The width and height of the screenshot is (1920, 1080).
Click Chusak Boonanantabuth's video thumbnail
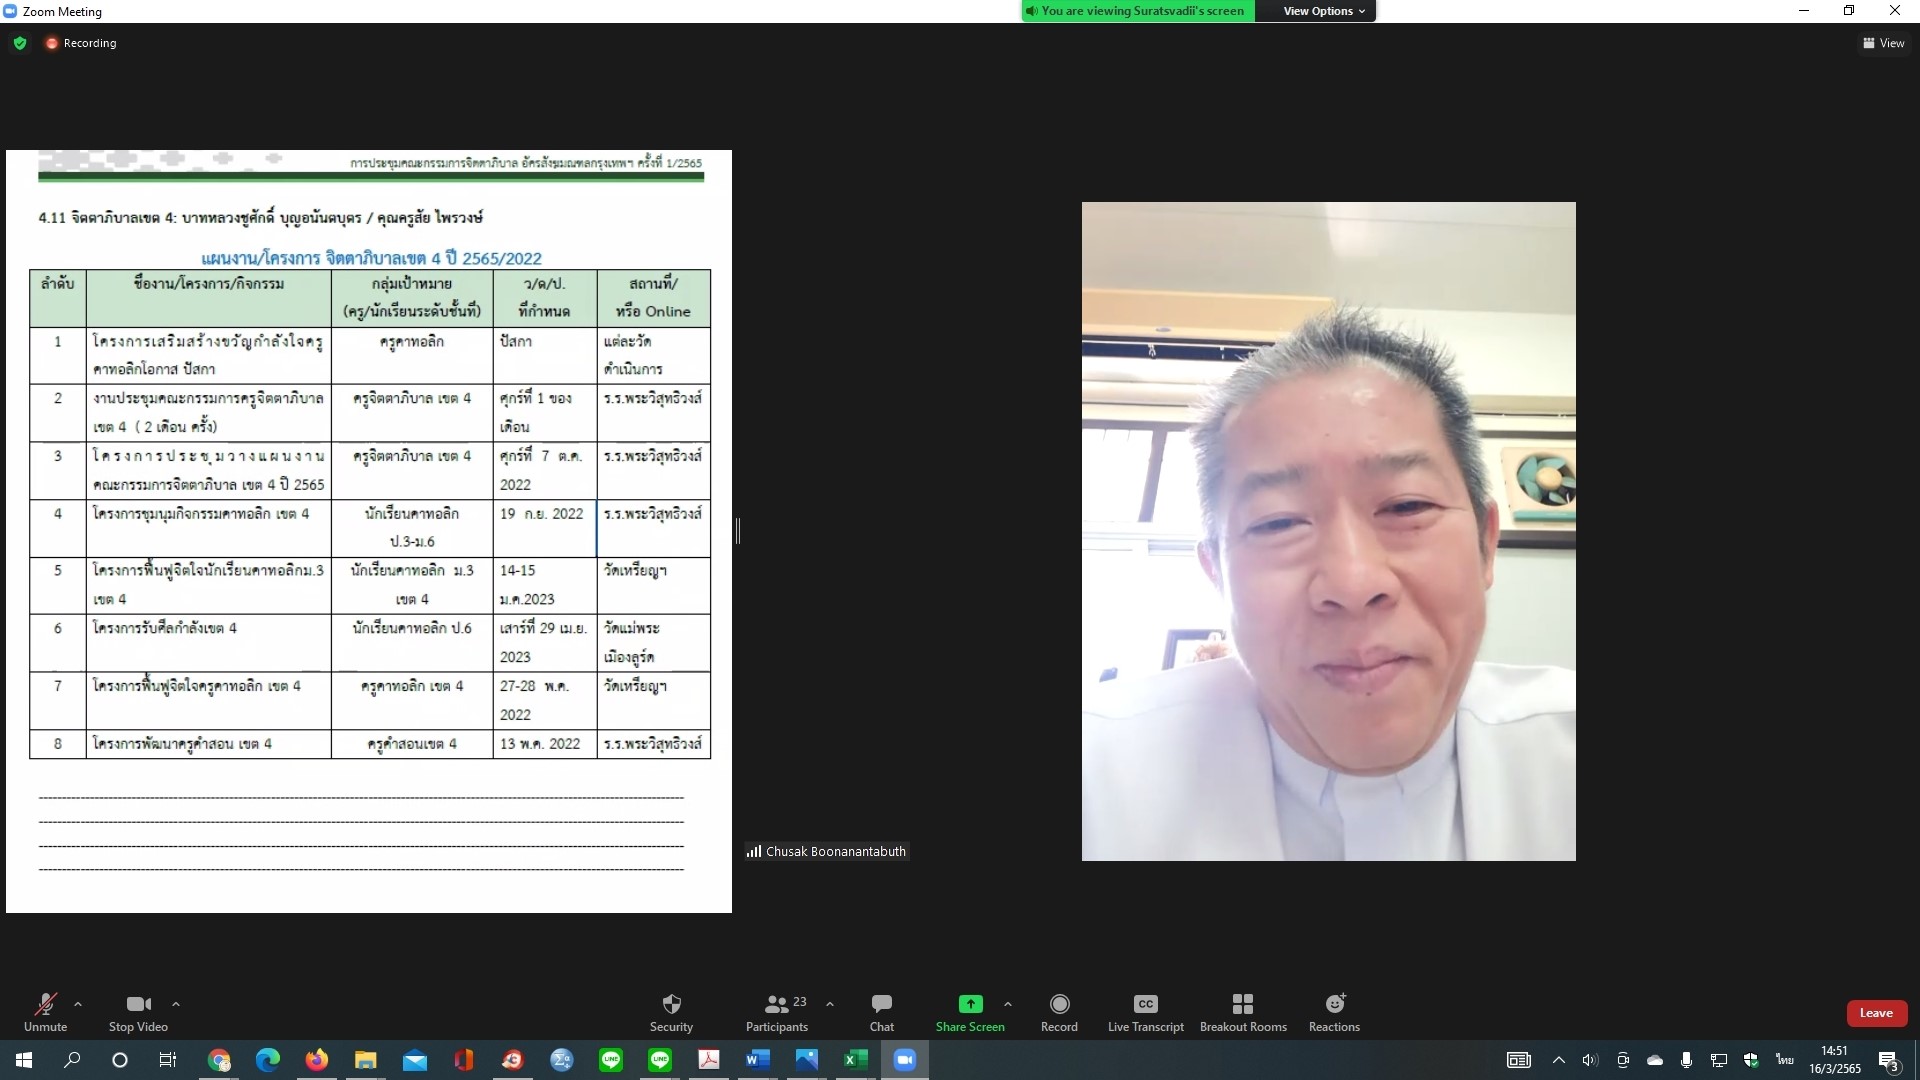(x=1328, y=531)
